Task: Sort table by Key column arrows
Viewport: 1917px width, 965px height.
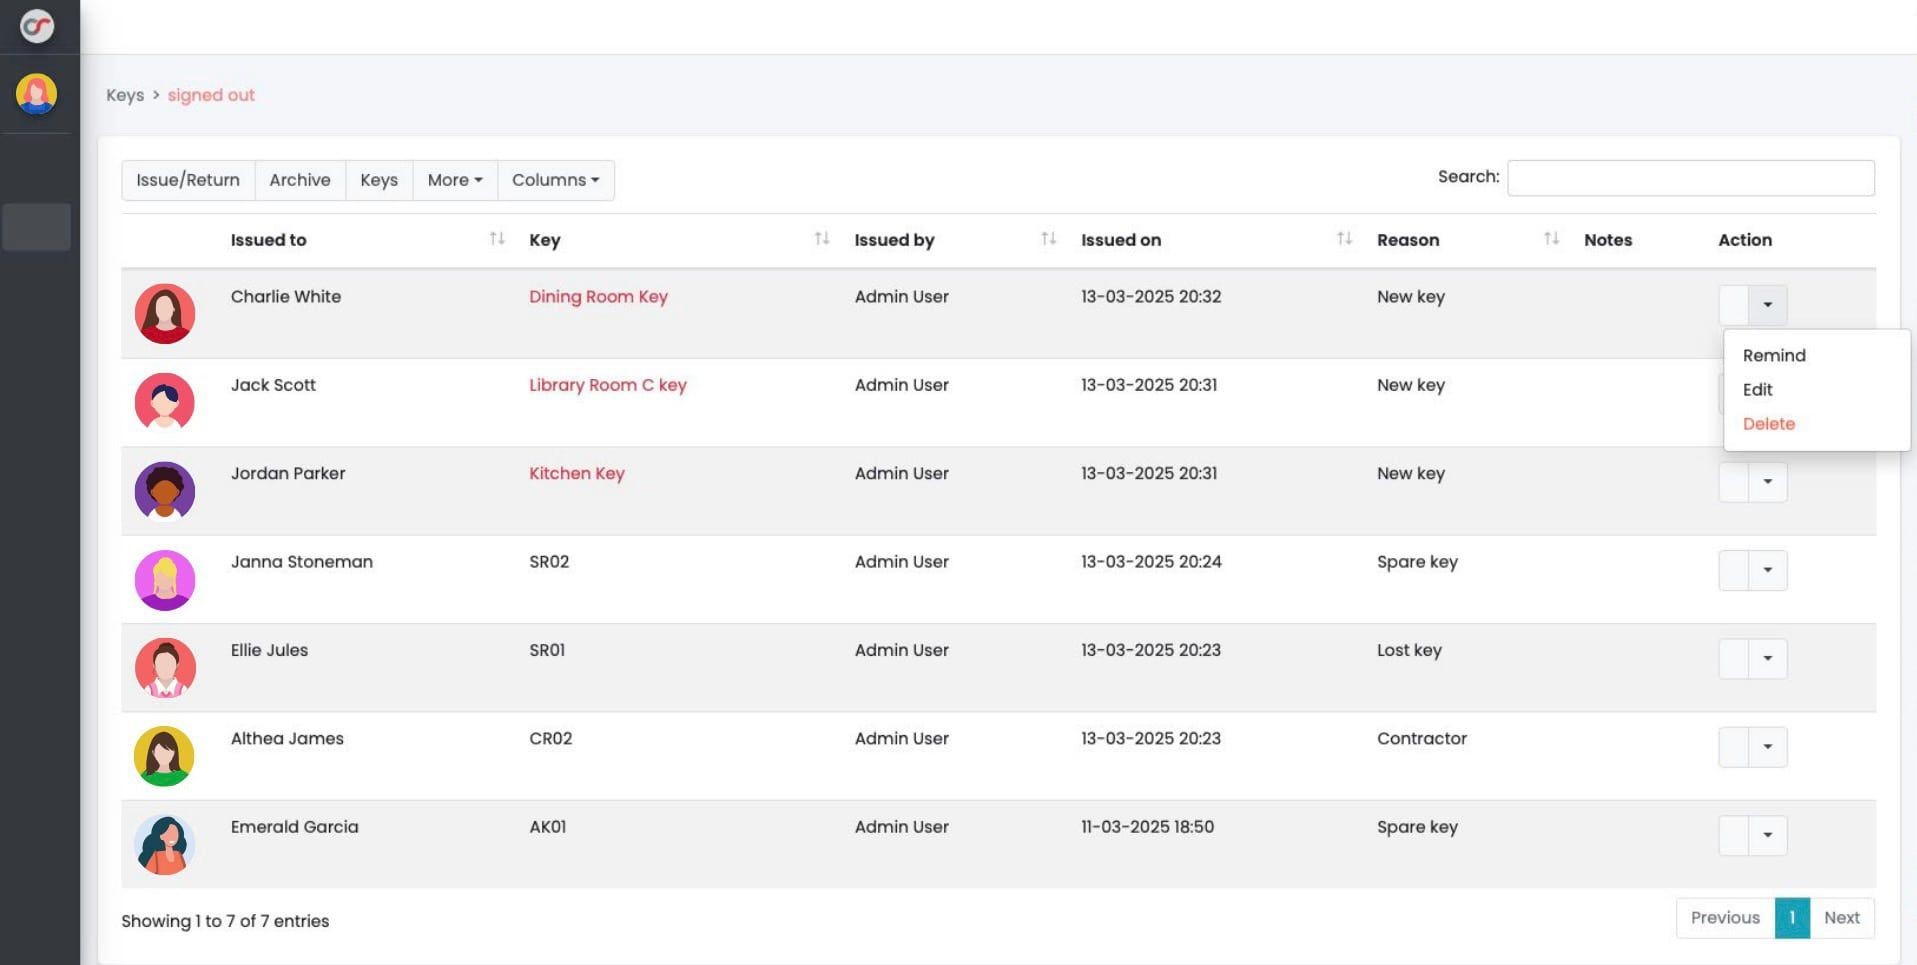Action: pos(821,239)
